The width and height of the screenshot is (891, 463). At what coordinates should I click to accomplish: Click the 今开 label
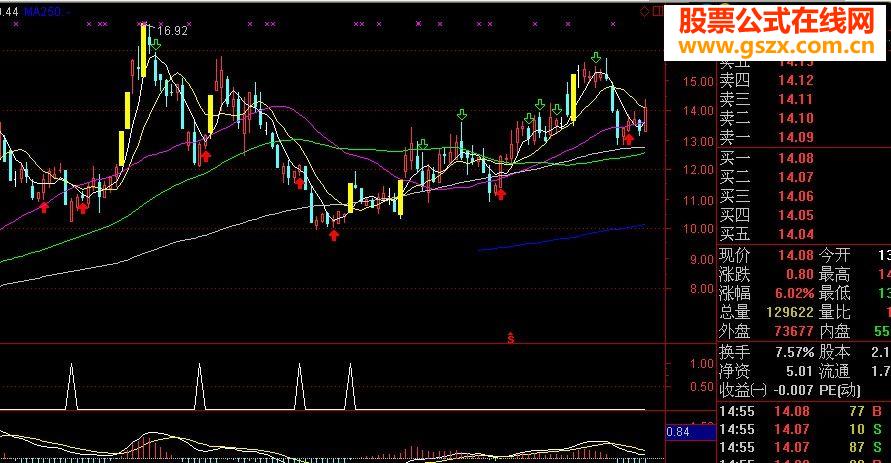tap(835, 255)
